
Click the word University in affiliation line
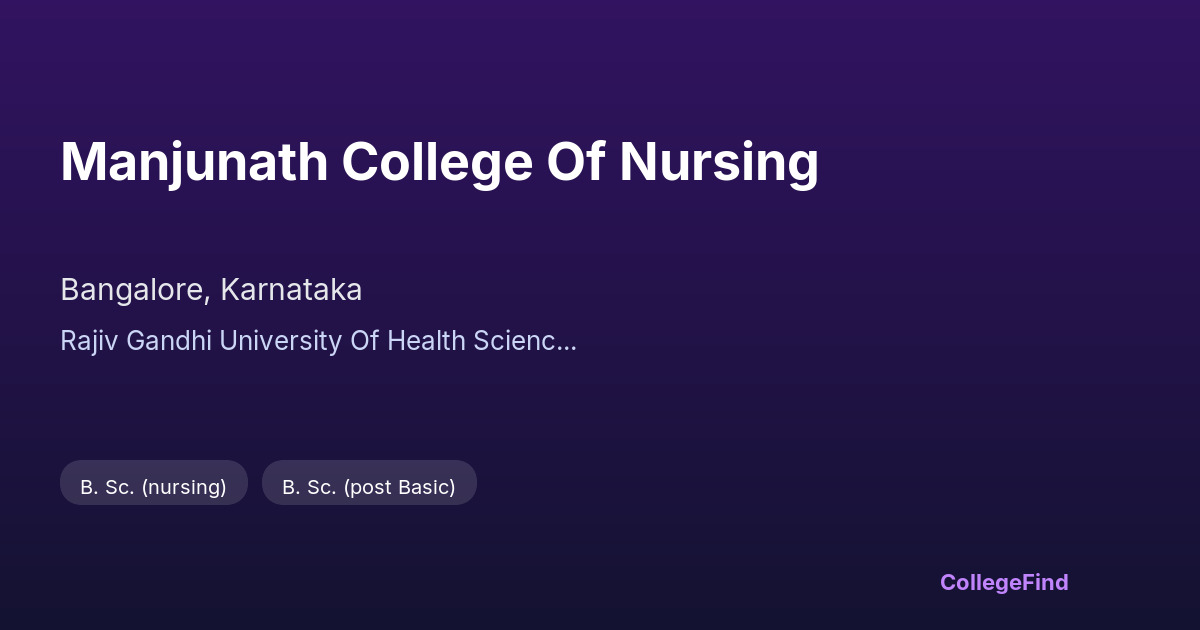(x=280, y=341)
